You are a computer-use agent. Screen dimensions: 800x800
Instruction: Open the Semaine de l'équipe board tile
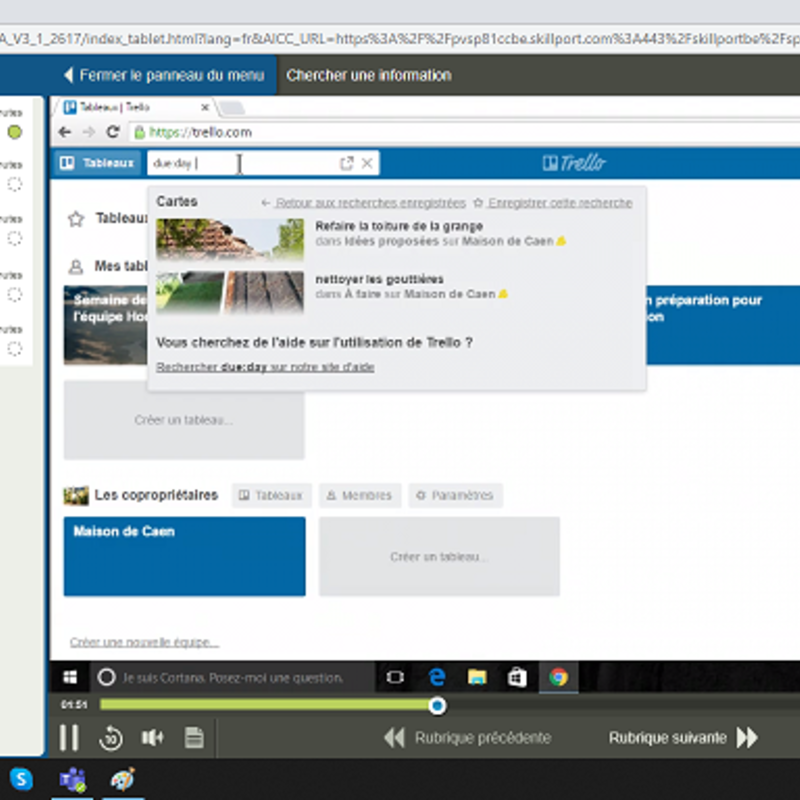pos(106,325)
